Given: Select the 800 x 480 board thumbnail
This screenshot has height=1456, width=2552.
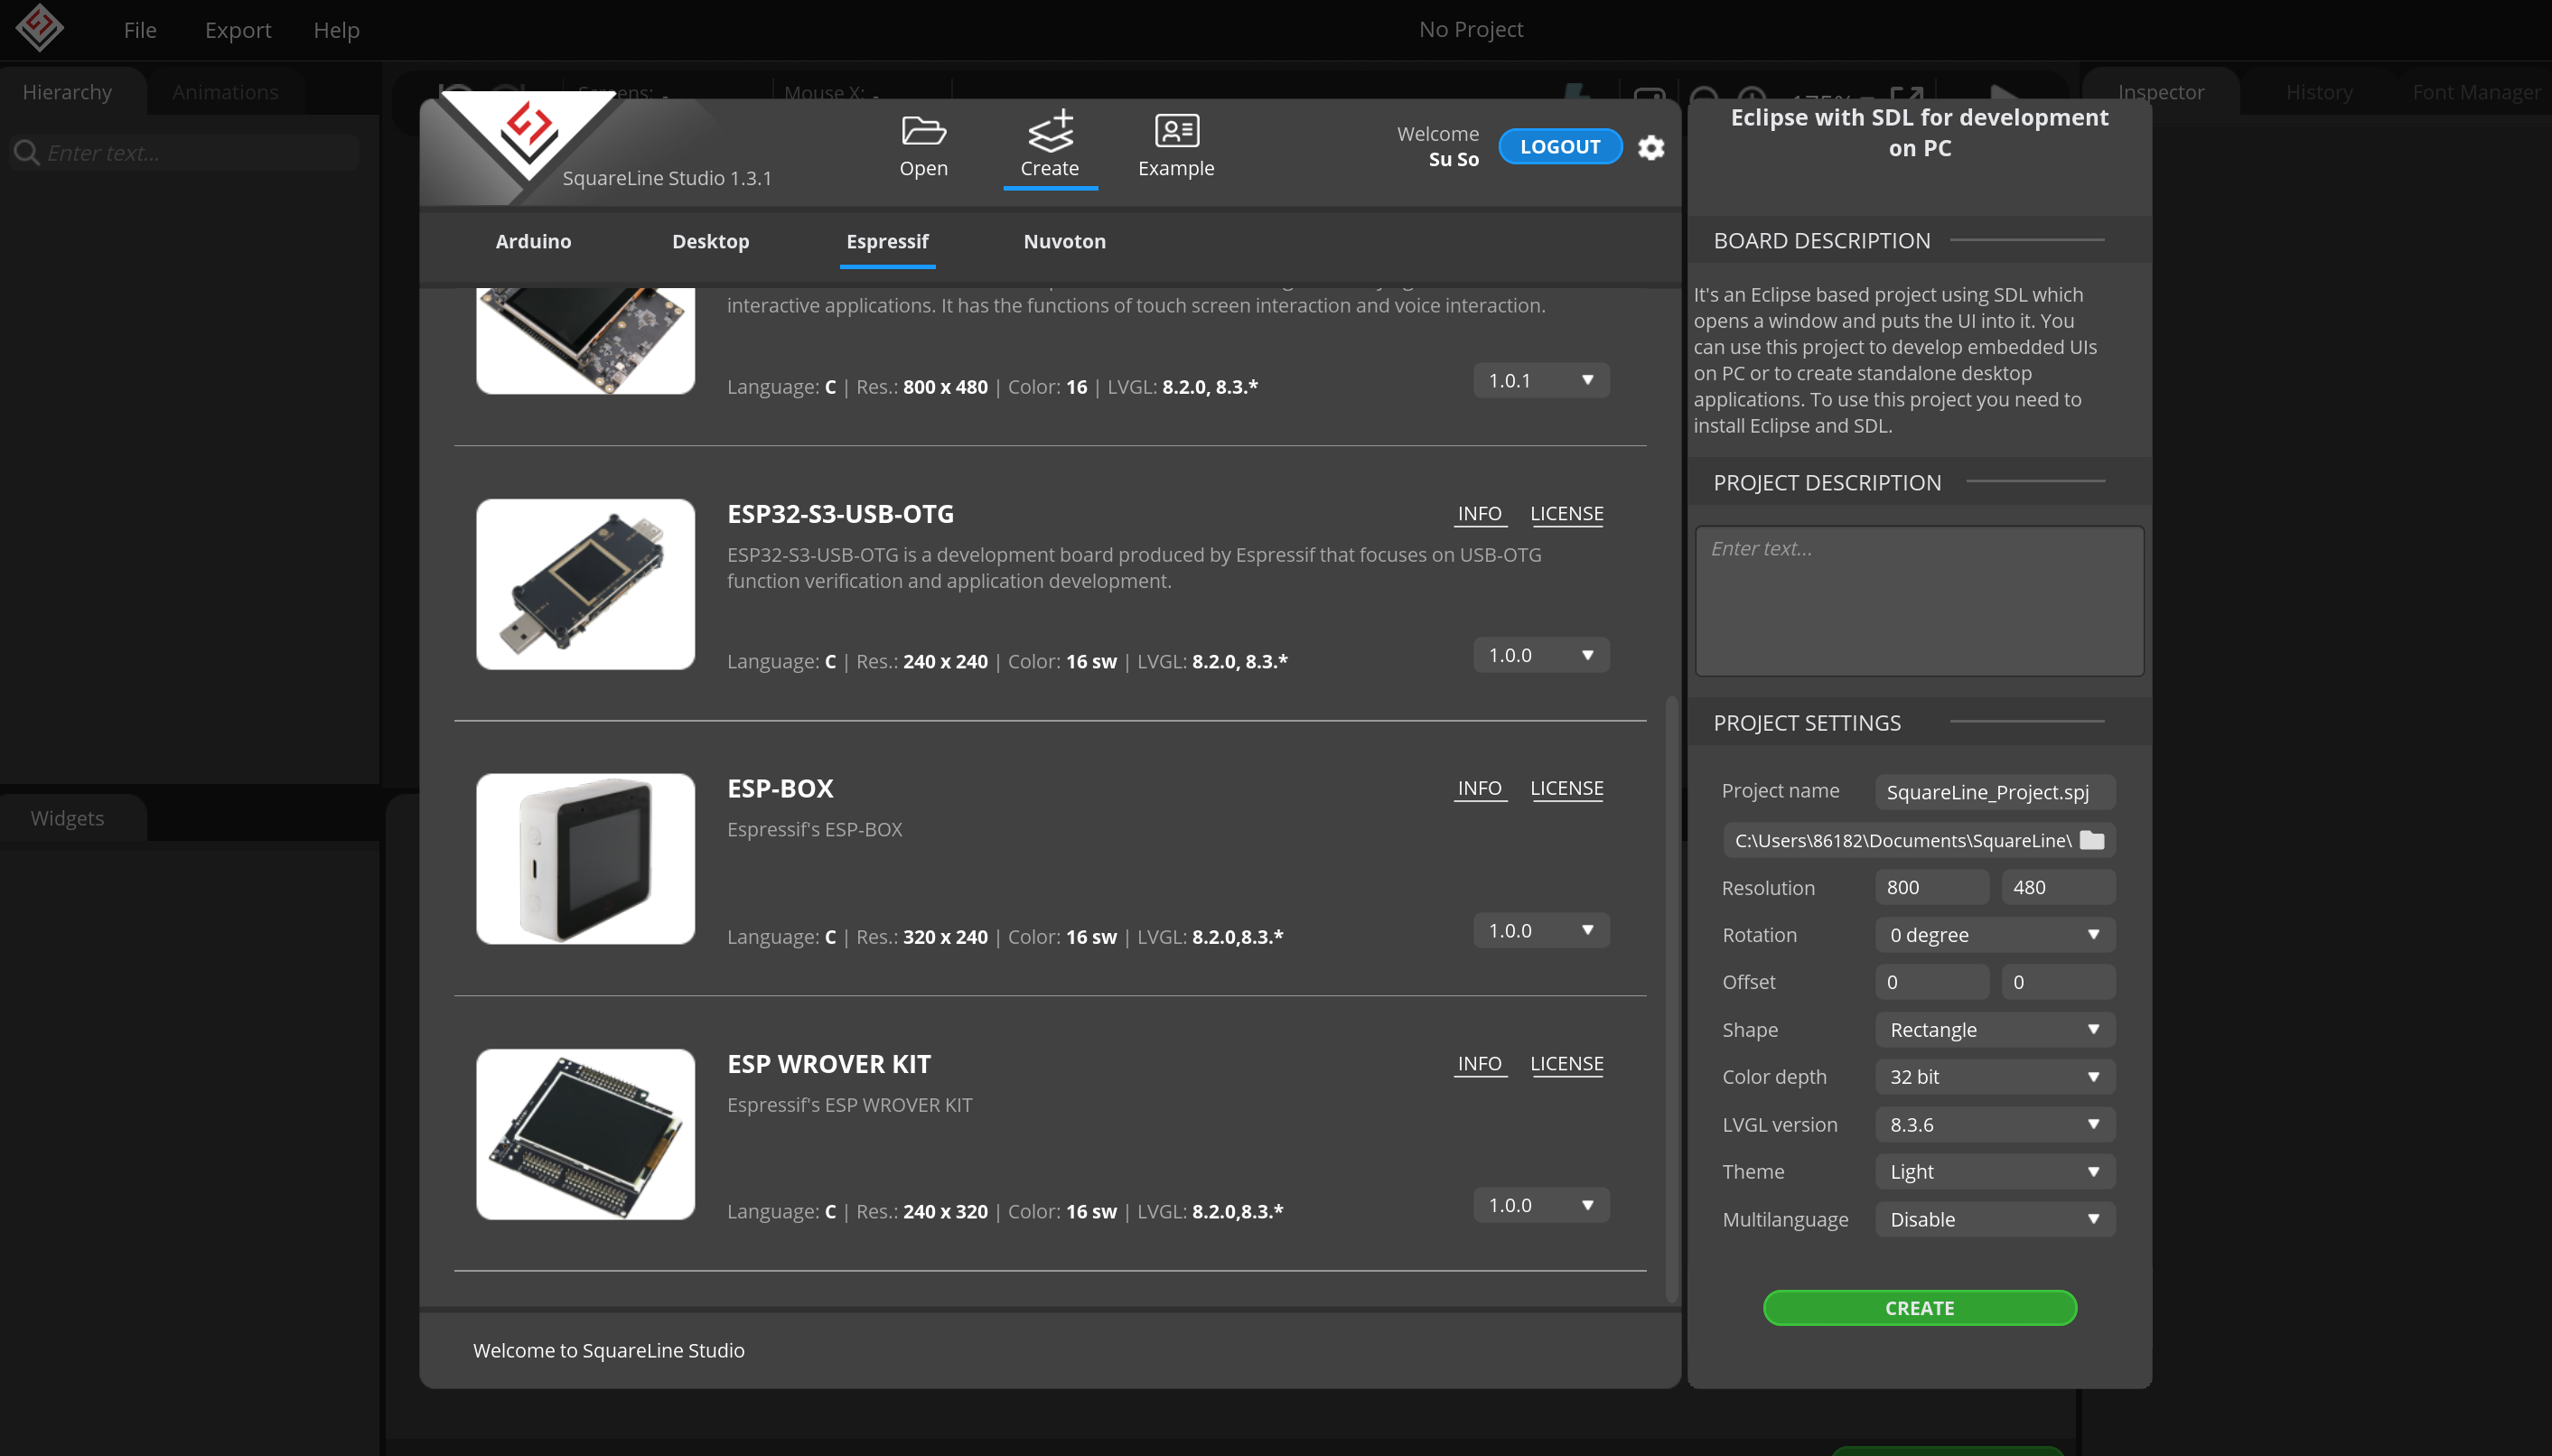Looking at the screenshot, I should pos(585,340).
